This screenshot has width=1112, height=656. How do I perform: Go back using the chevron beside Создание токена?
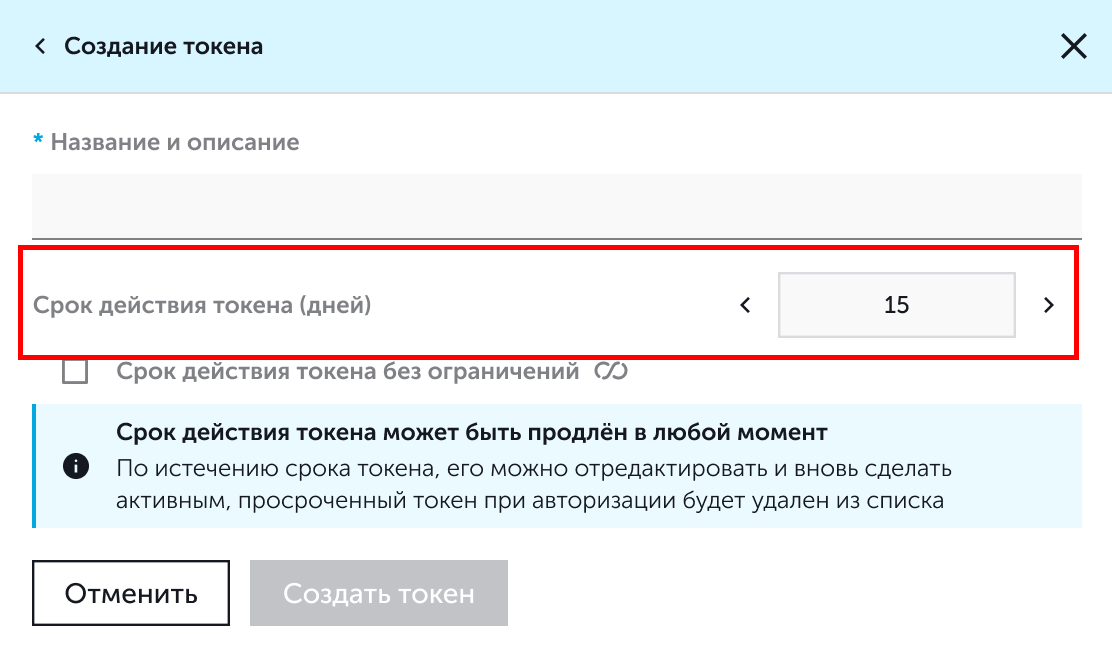pyautogui.click(x=40, y=47)
